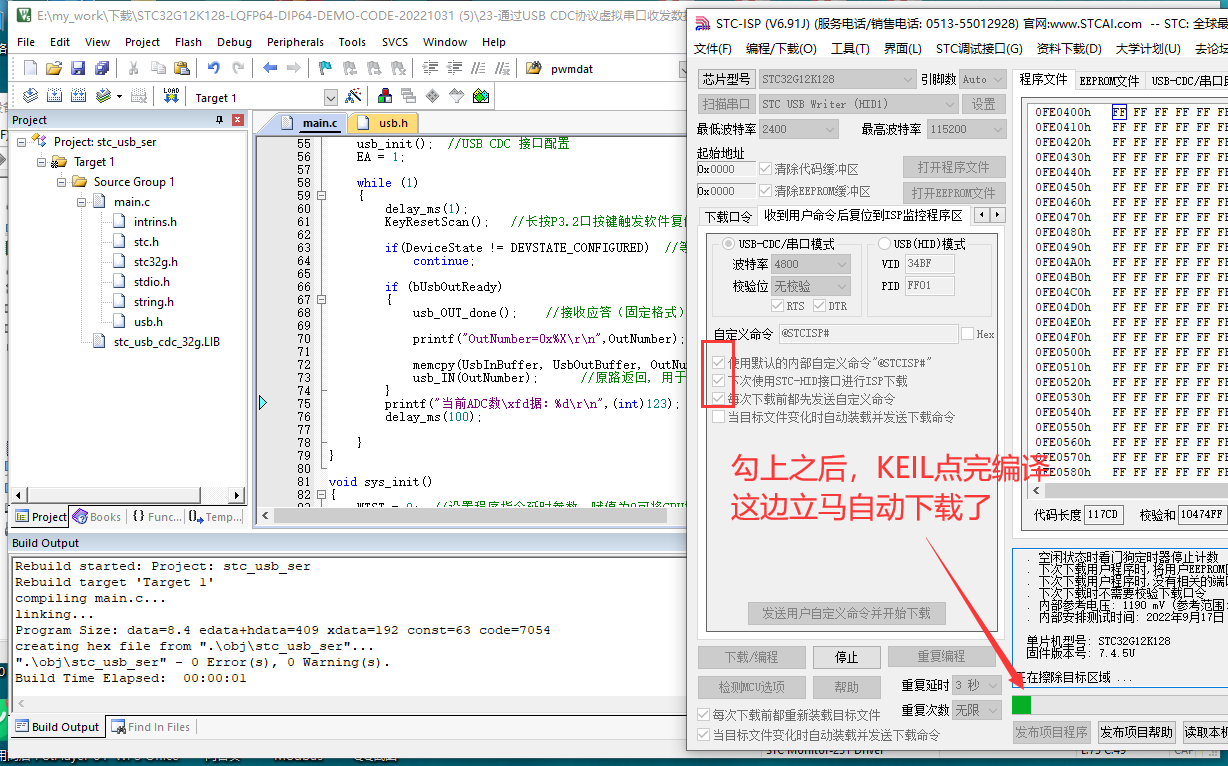Open the Target 1 dropdown

331,98
